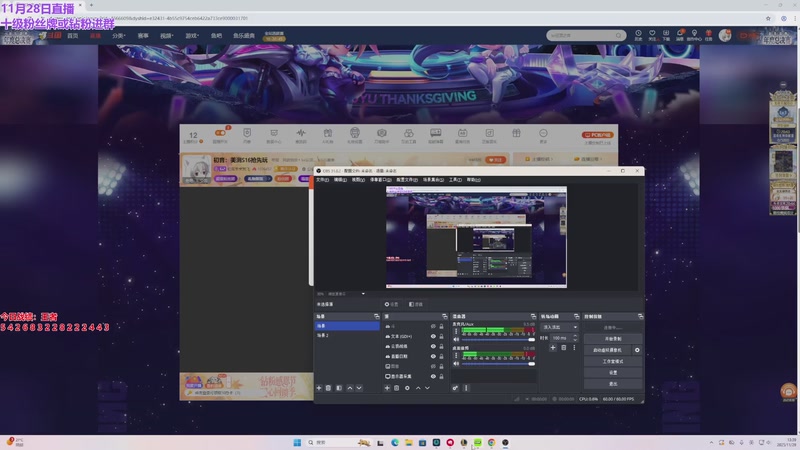Viewport: 800px width, 450px height.
Task: Remove selected scene with trash icon
Action: point(329,388)
